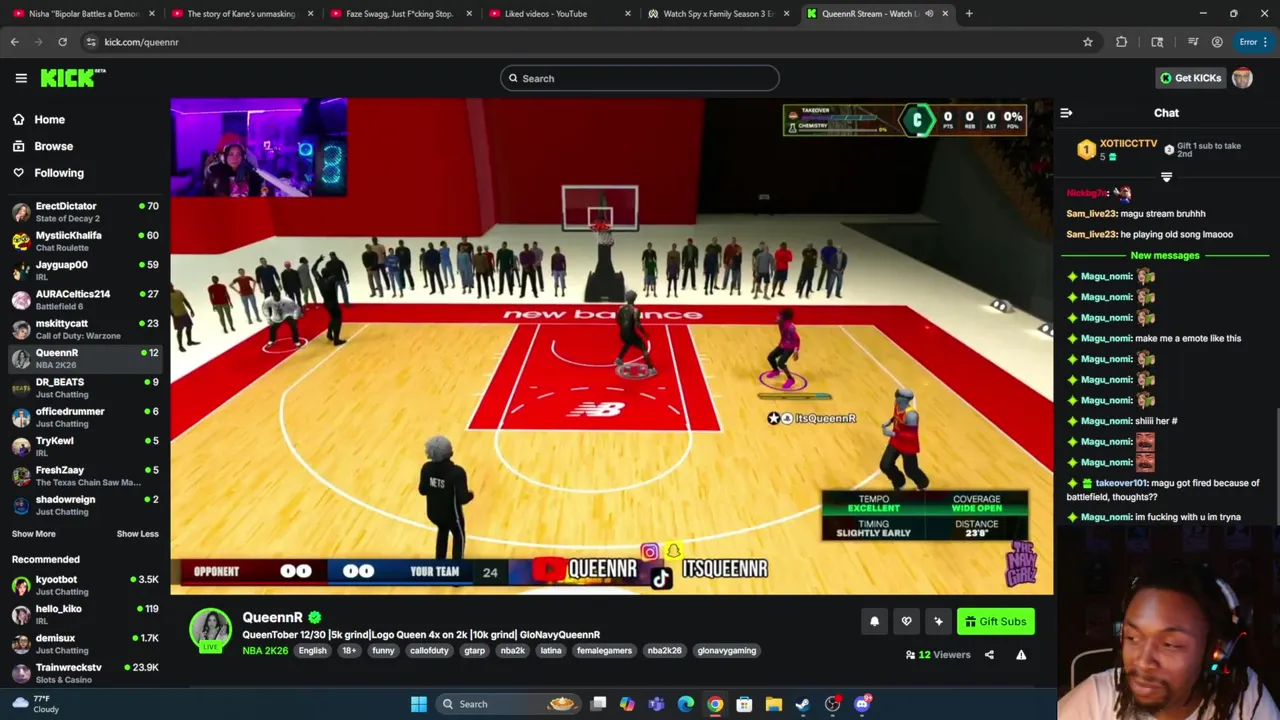The height and width of the screenshot is (720, 1280).
Task: Select Jayguap00 channel in sidebar
Action: click(85, 270)
